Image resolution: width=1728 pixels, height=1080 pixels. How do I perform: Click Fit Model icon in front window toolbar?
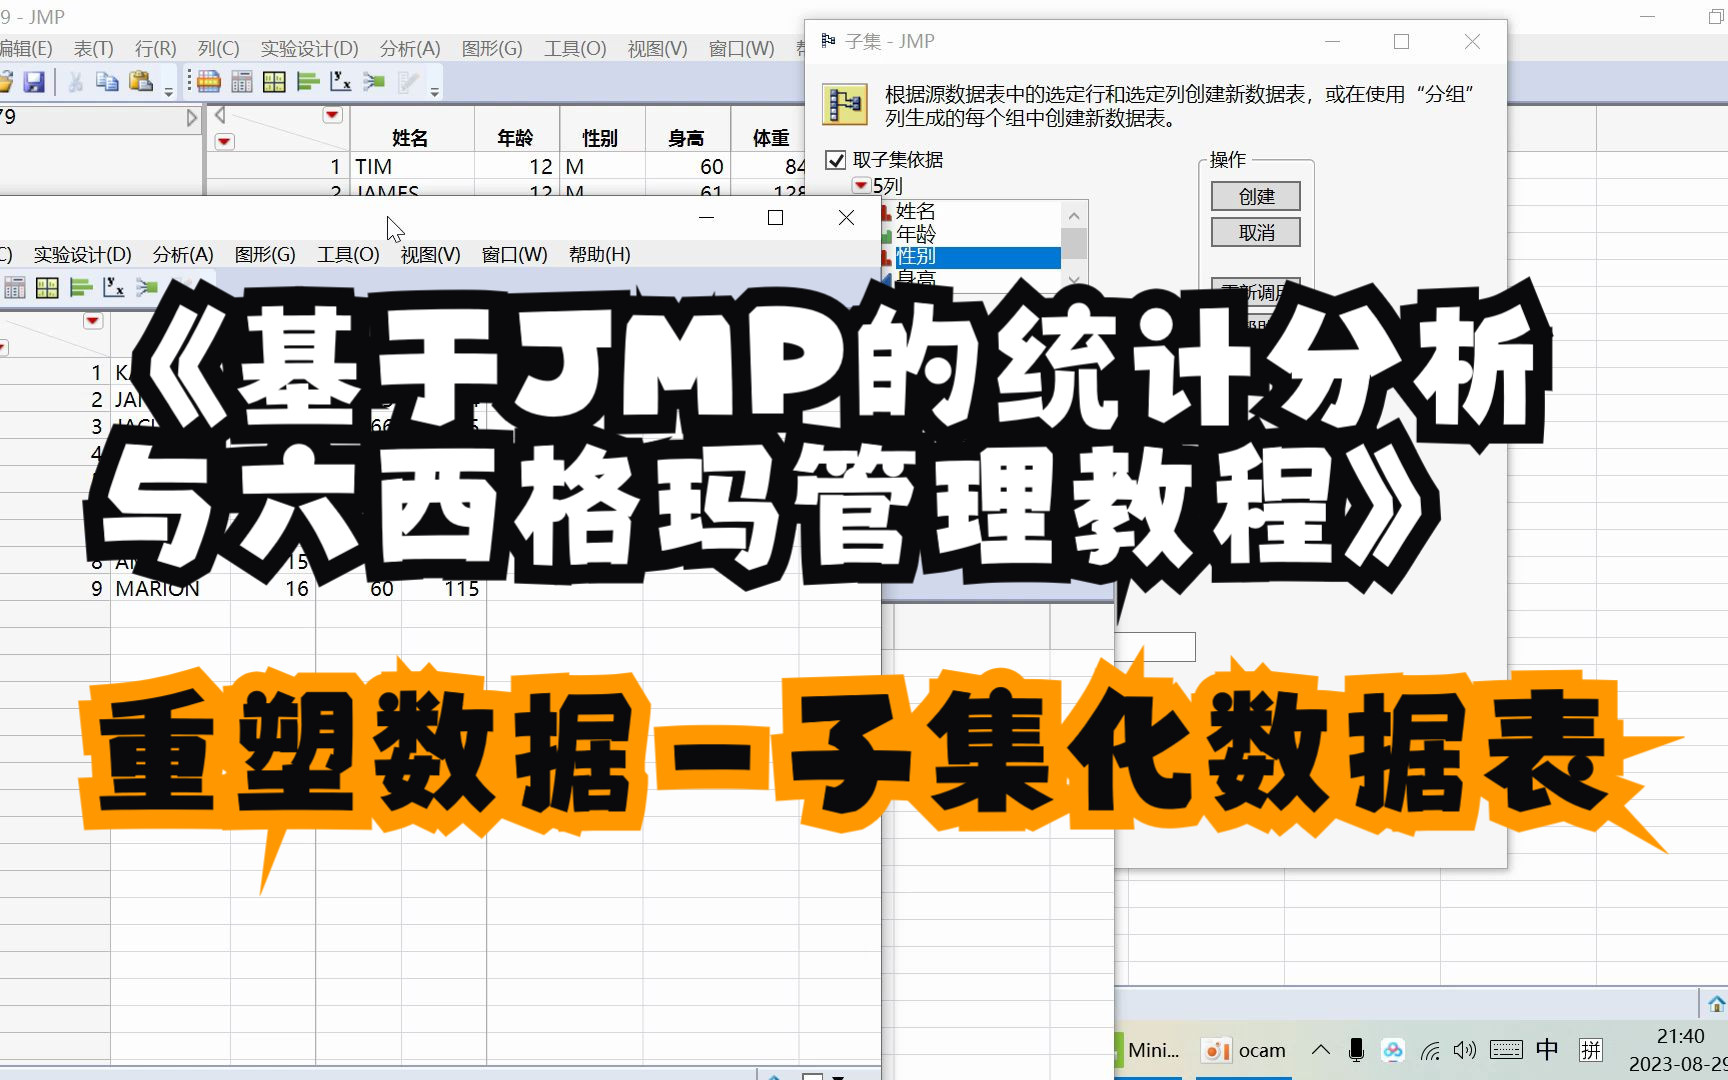pyautogui.click(x=147, y=288)
